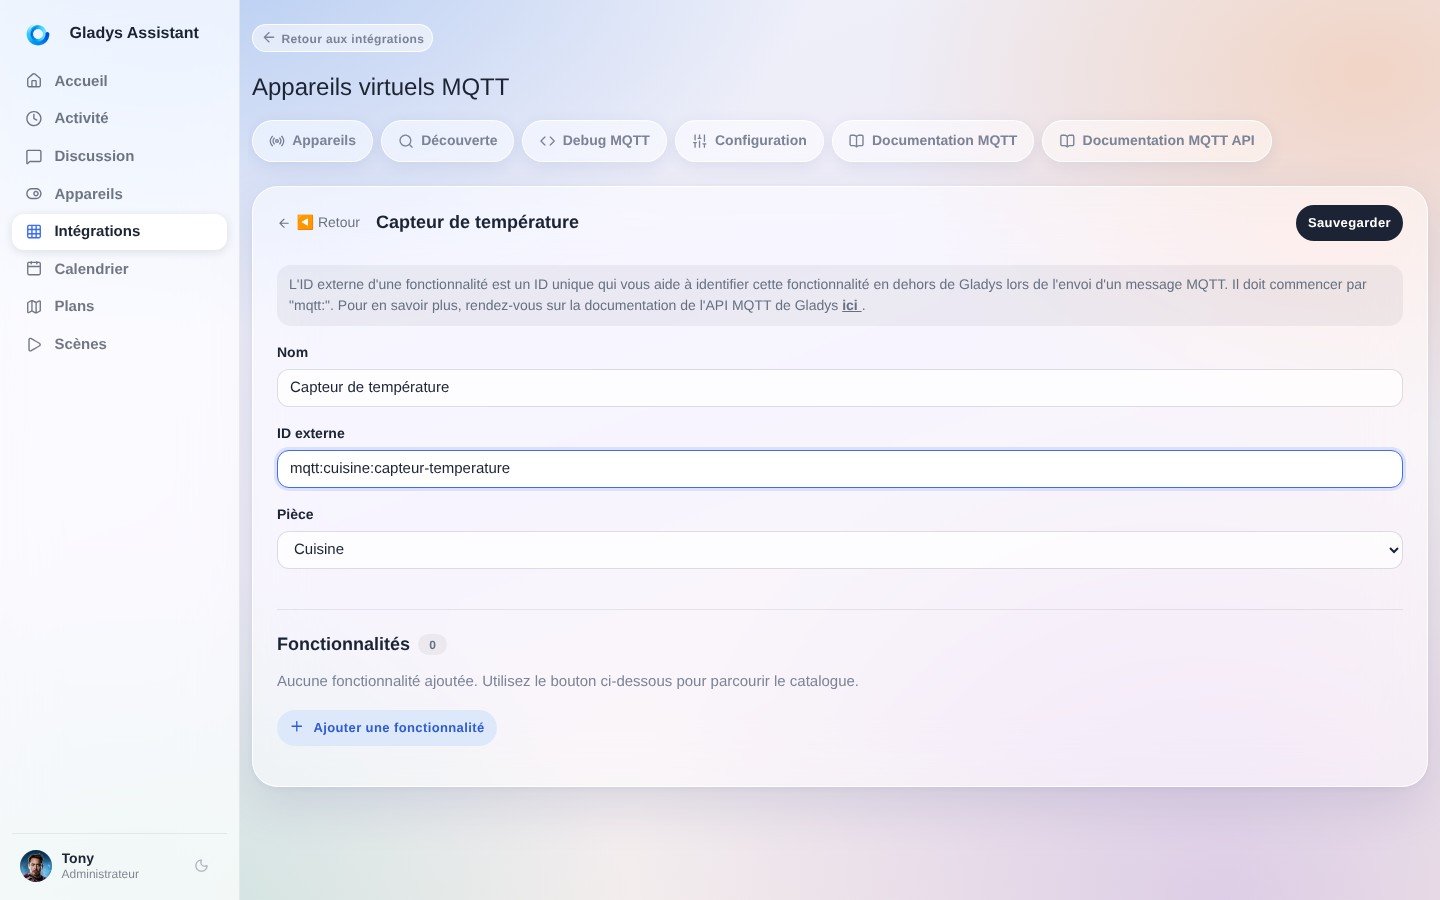Open Scènes in the sidebar
Screen dimensions: 1440x900
click(119, 344)
